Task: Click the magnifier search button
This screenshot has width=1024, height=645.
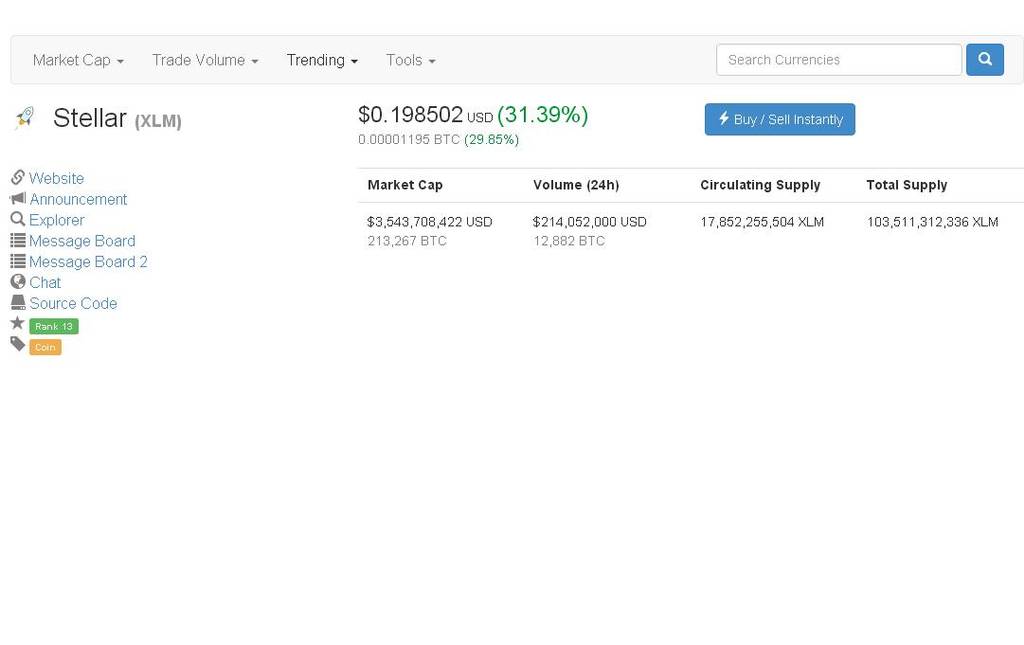Action: tap(985, 59)
